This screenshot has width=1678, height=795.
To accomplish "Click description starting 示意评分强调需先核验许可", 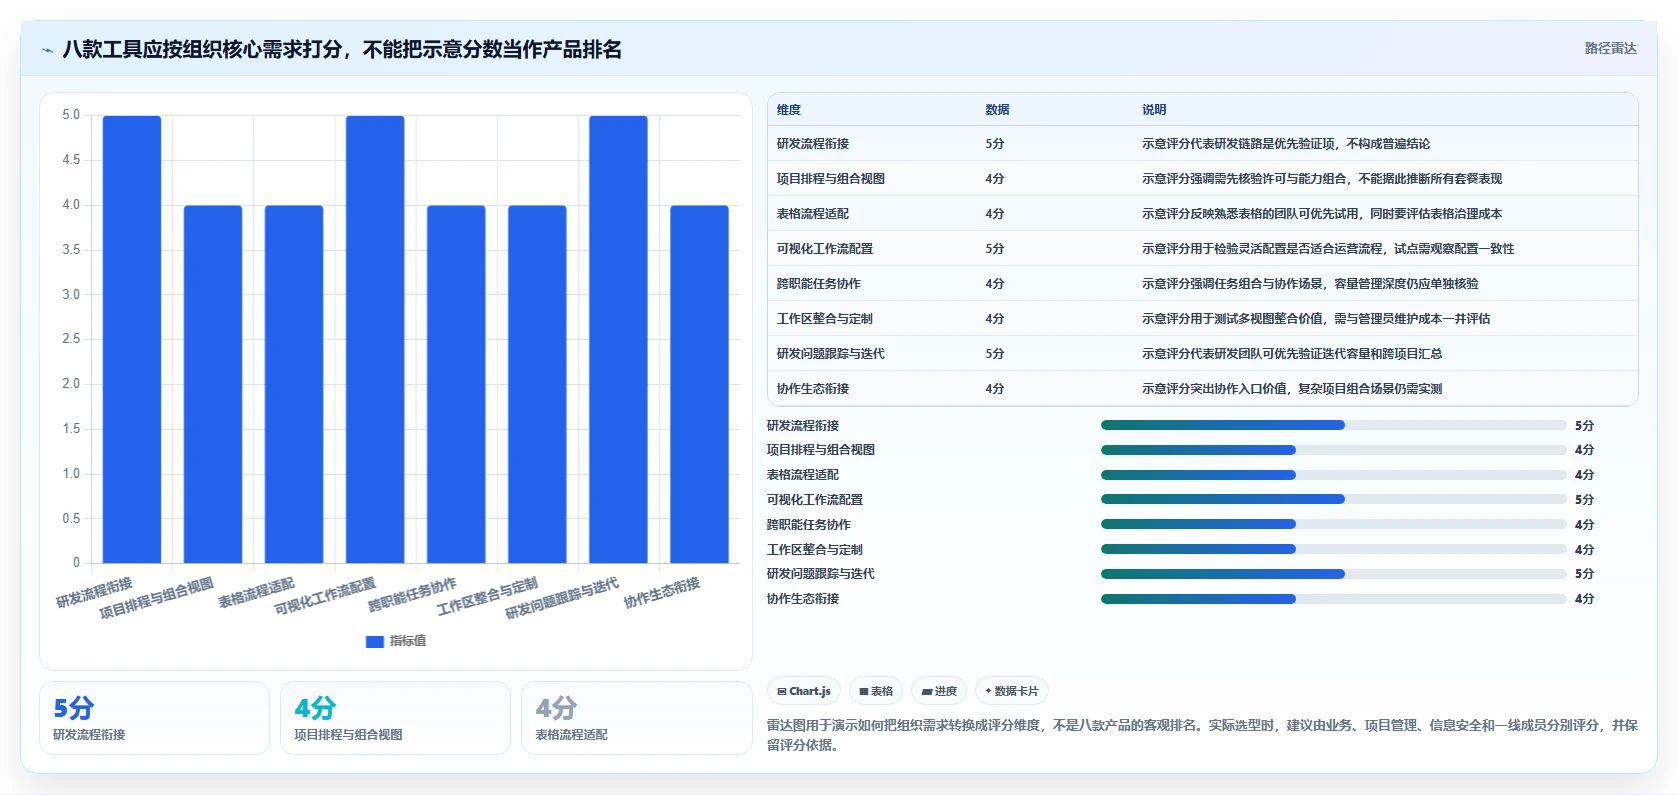I will coord(1322,179).
